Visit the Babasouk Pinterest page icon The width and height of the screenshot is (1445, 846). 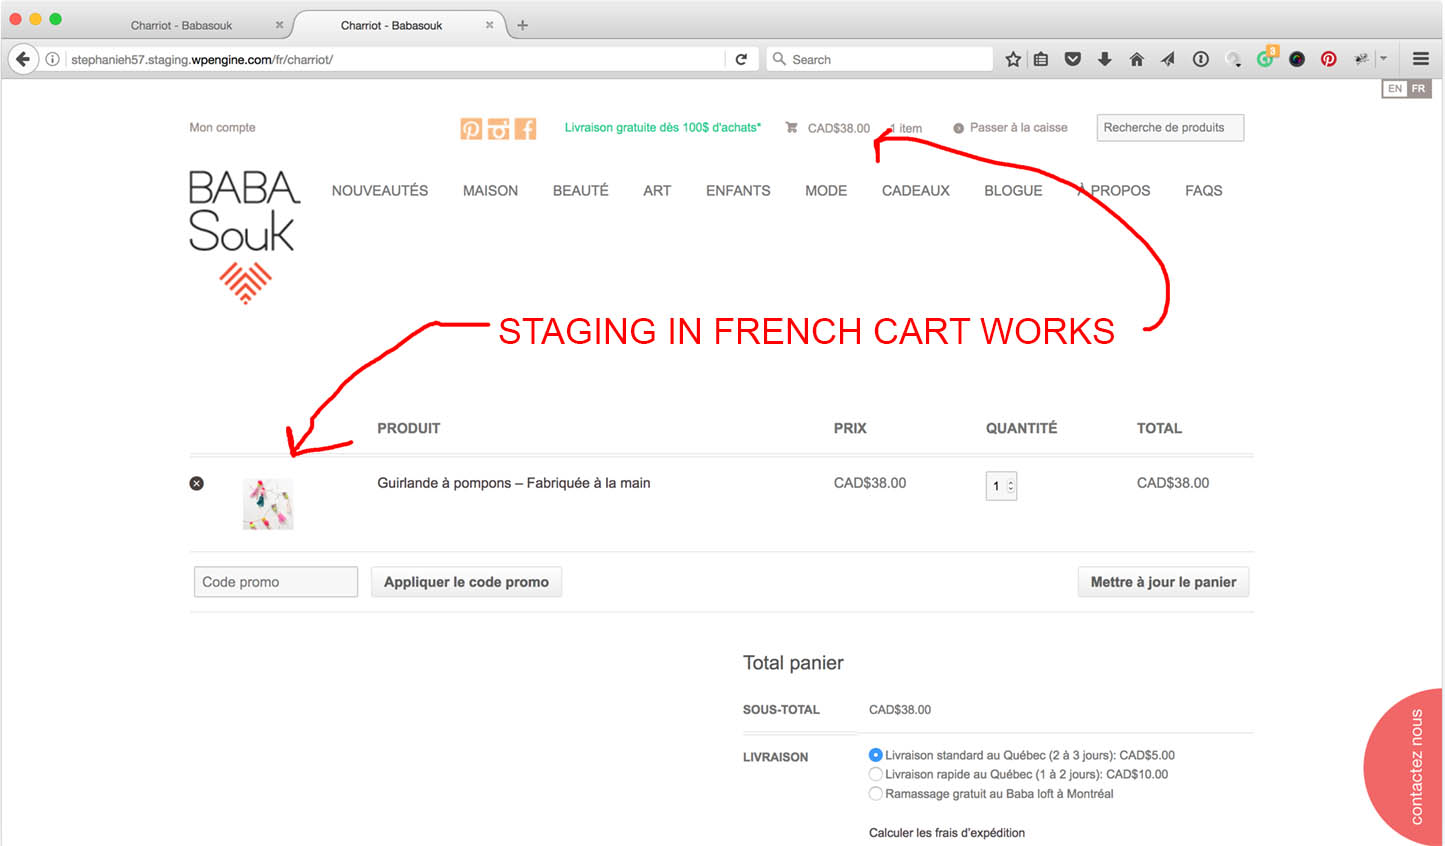[x=471, y=128]
